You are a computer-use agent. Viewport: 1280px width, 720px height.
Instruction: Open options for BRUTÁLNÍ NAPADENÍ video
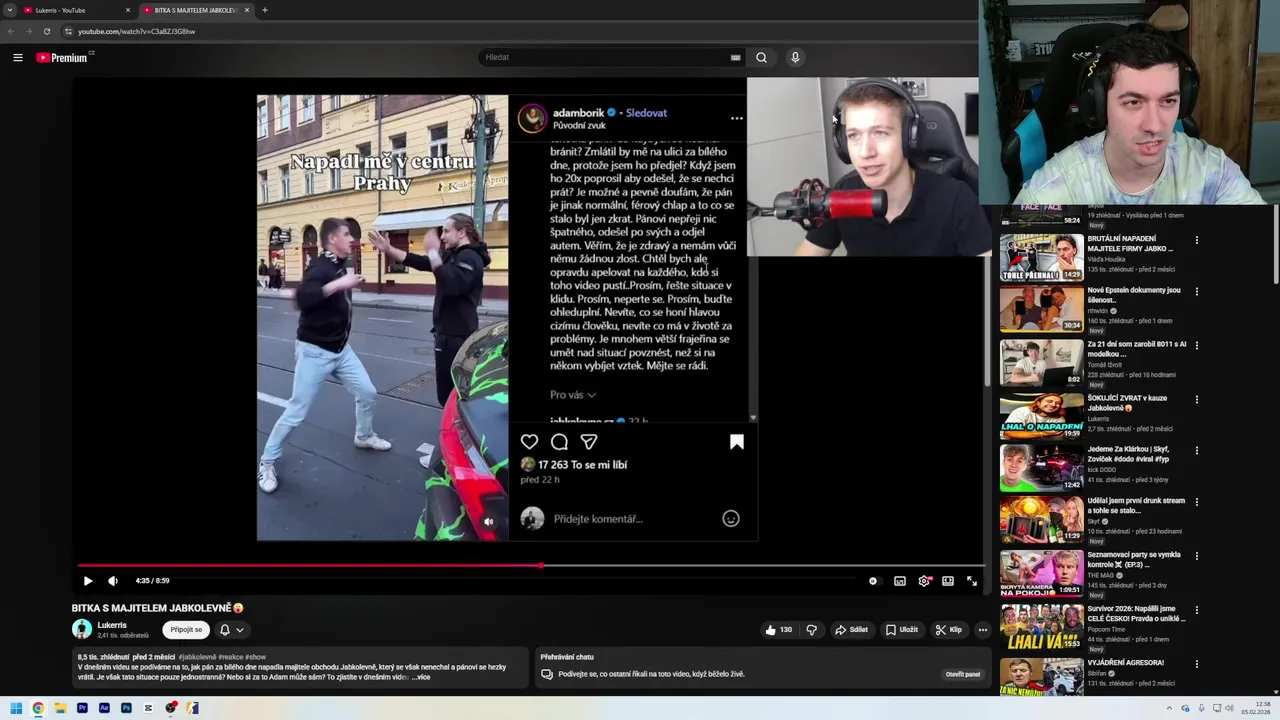click(1196, 241)
